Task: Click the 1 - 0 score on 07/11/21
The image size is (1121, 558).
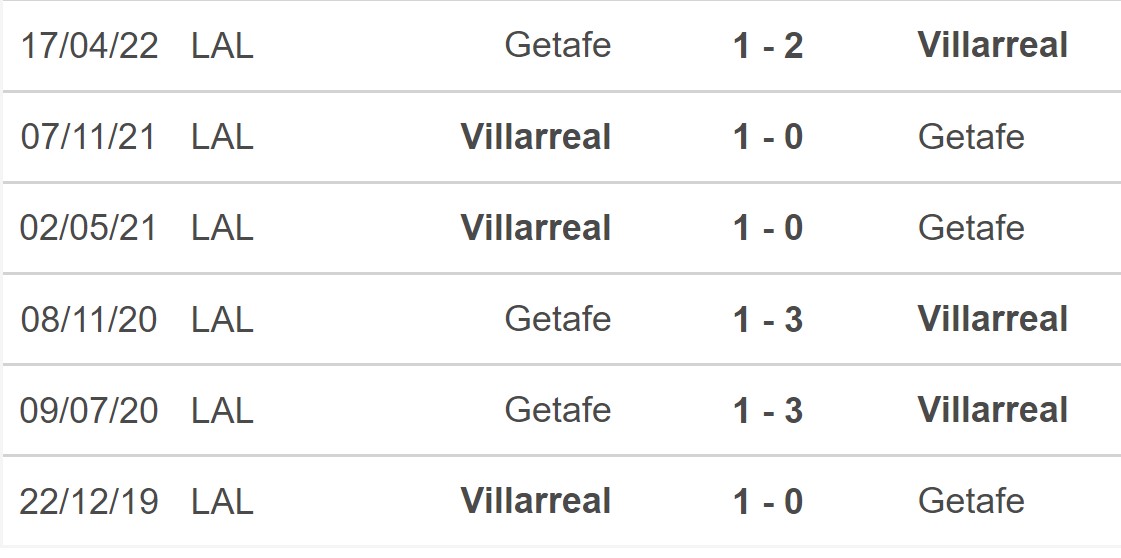Action: point(767,137)
